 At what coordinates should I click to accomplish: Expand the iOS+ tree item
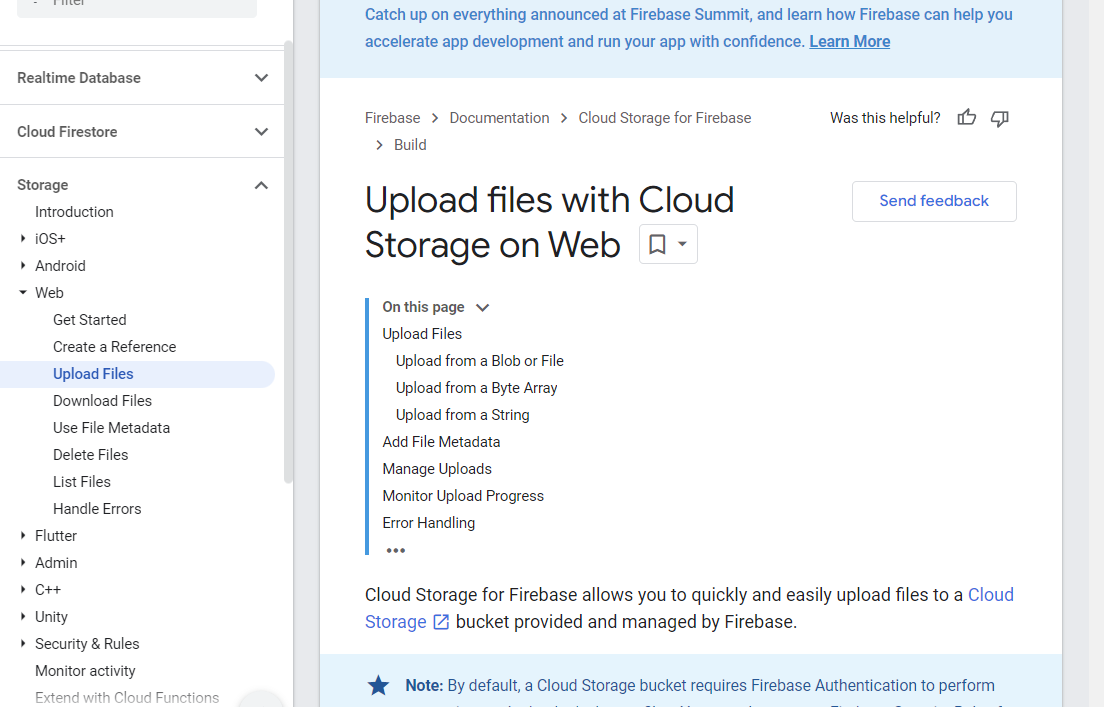pos(23,239)
